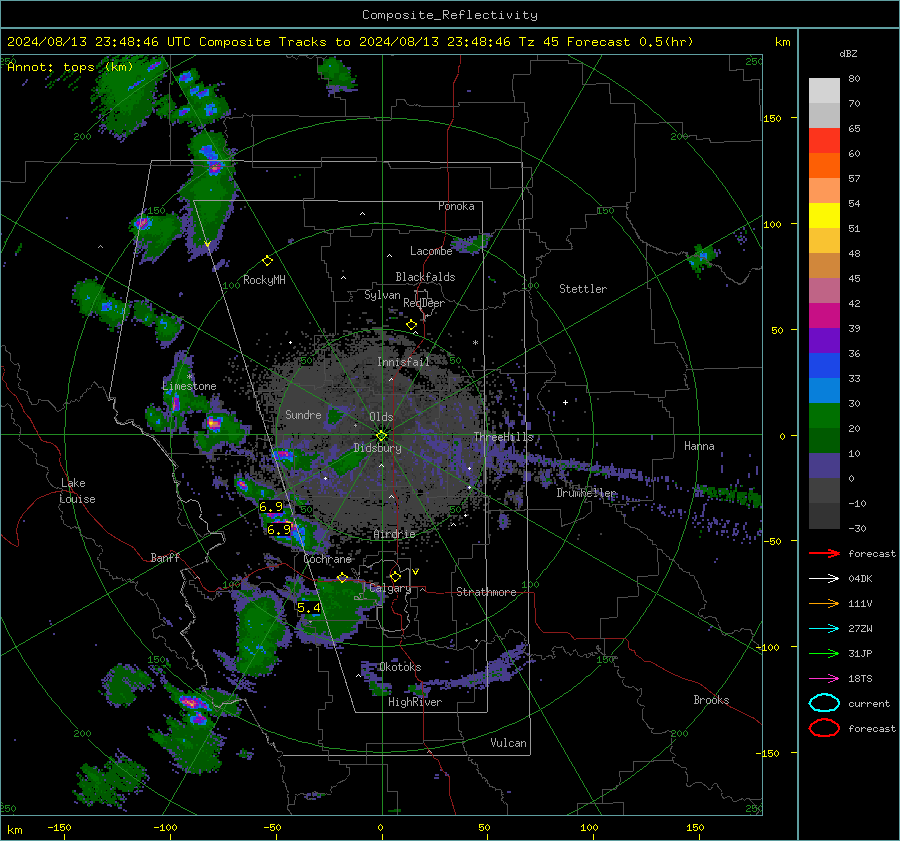900x841 pixels.
Task: Click the Brooks town label
Action: pos(711,700)
